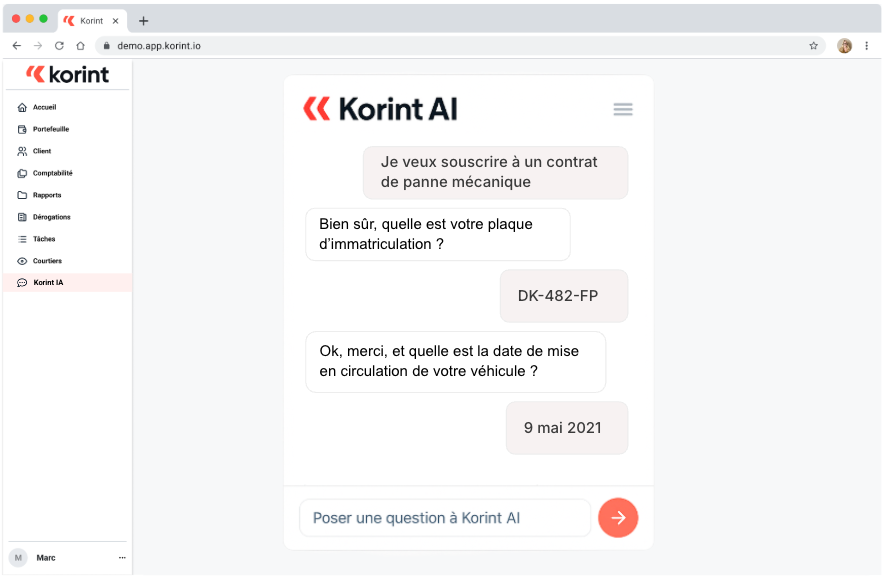Screen dimensions: 891x582
Task: Click the Courtiers eye icon
Action: 22,261
